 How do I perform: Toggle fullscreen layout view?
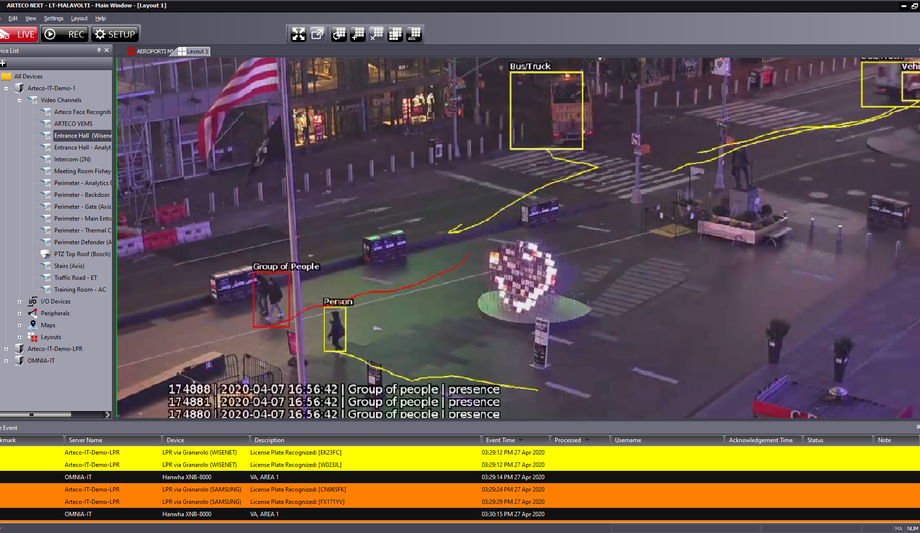(298, 34)
